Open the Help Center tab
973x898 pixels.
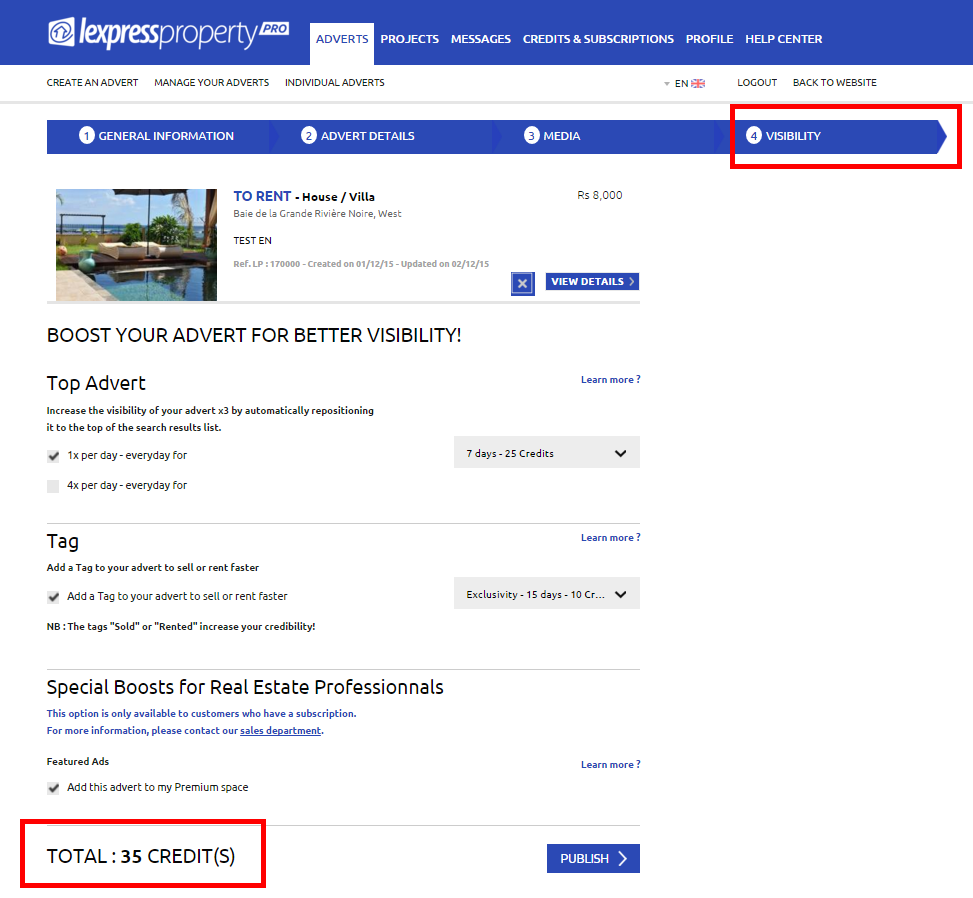coord(784,39)
